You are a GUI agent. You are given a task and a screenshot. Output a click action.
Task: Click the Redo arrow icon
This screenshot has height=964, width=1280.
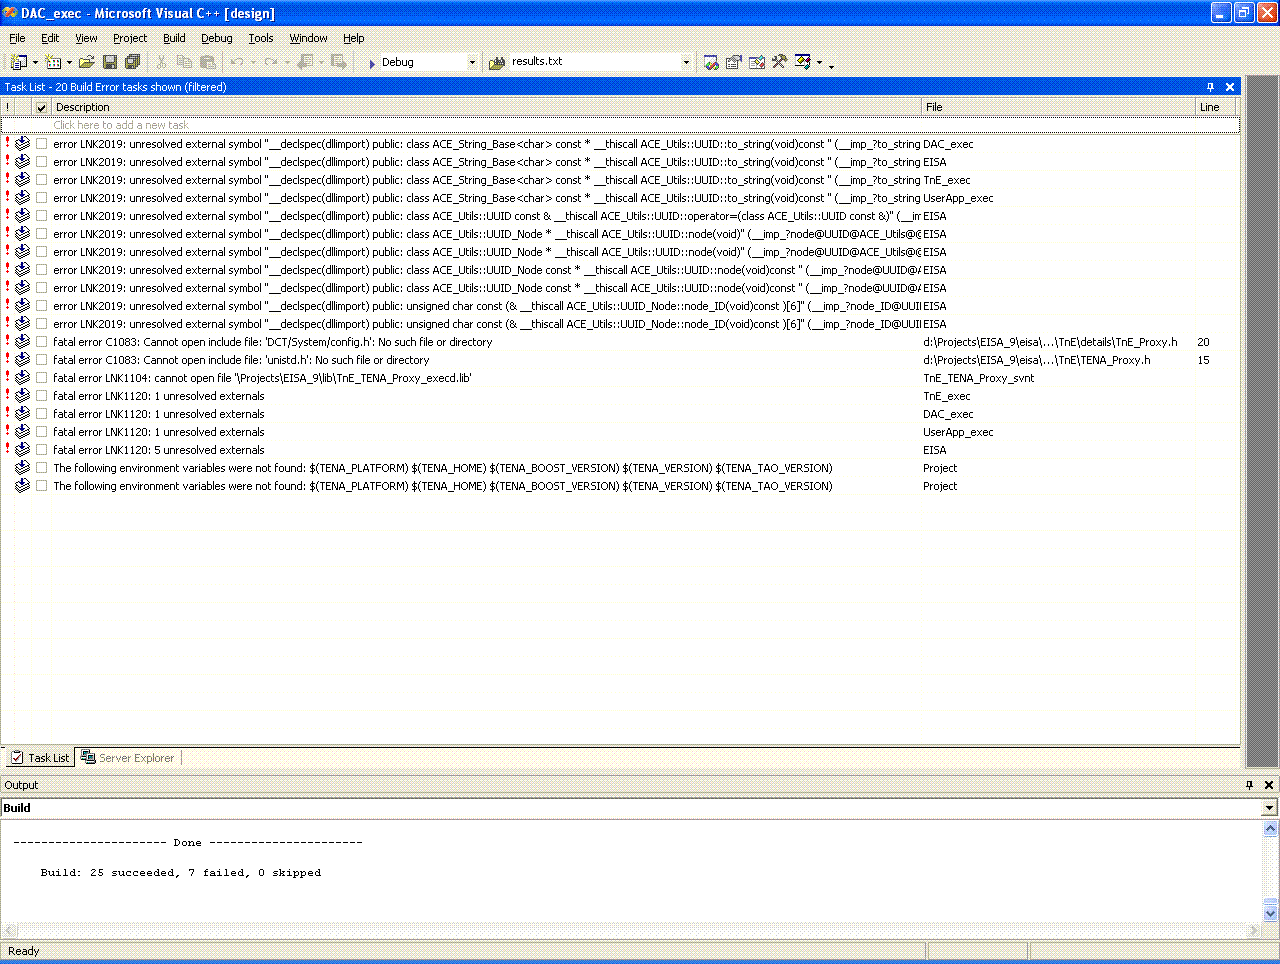coord(271,62)
